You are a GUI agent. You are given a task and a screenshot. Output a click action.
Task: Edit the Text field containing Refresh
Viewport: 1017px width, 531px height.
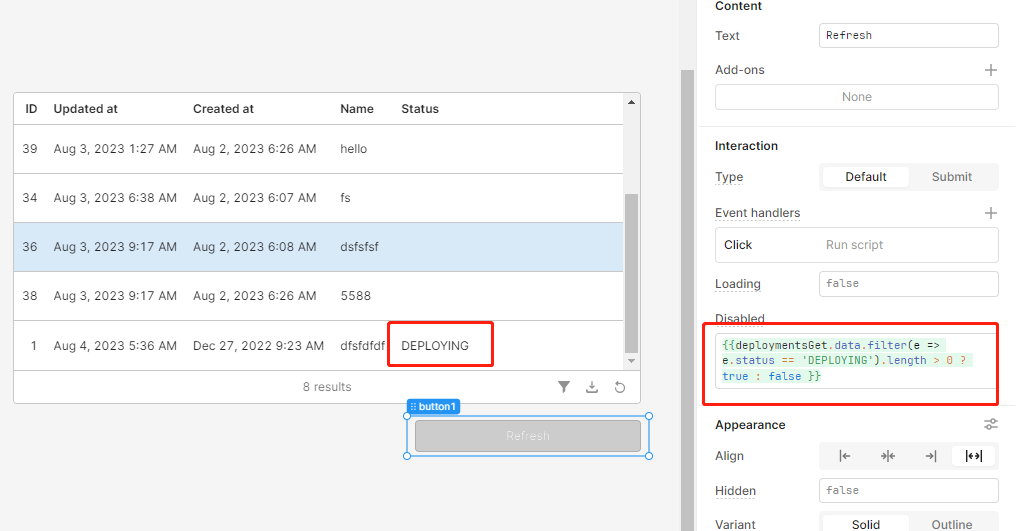908,36
